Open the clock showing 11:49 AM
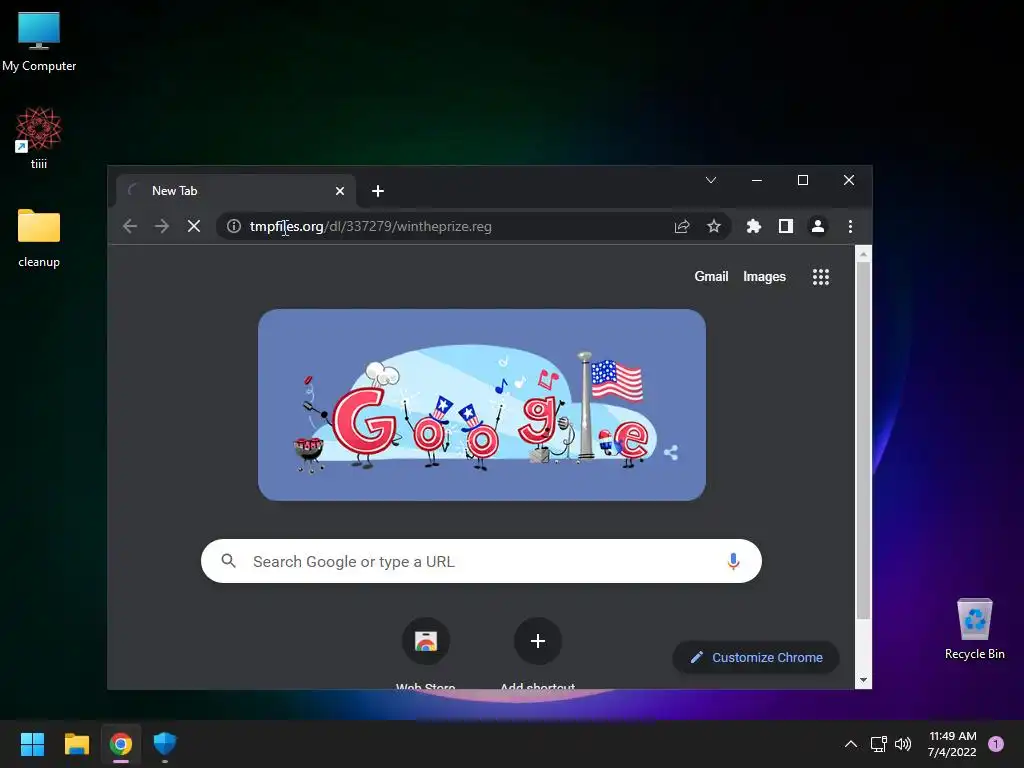1024x768 pixels. (952, 744)
